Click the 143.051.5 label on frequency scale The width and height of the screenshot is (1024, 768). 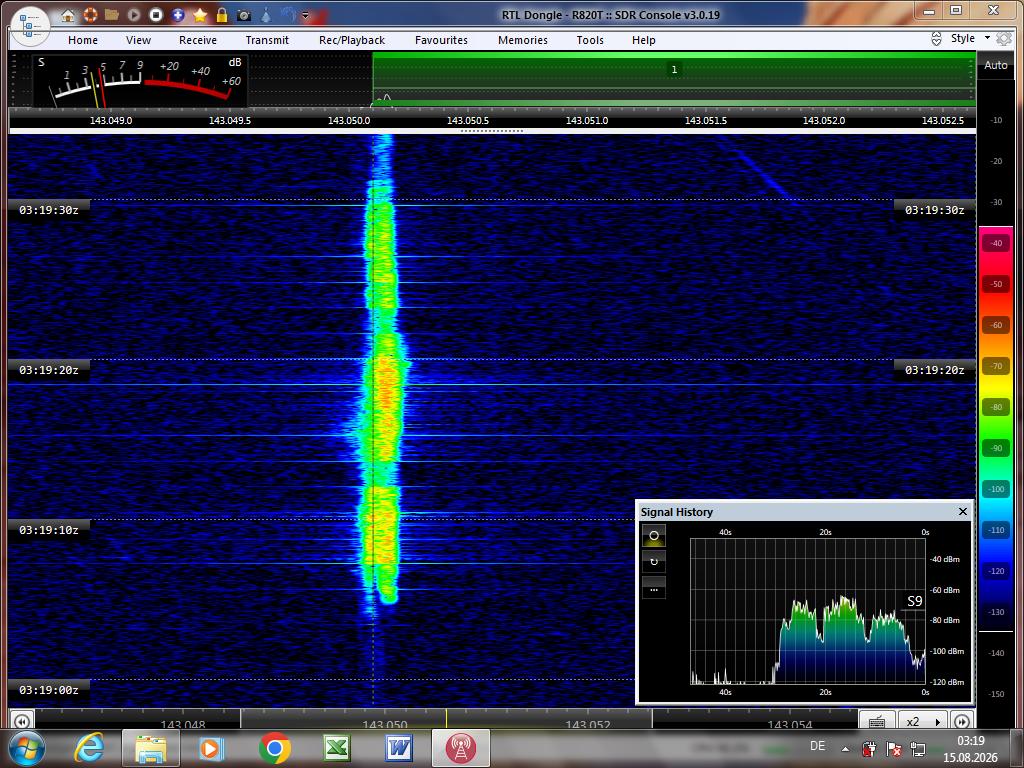click(x=705, y=121)
